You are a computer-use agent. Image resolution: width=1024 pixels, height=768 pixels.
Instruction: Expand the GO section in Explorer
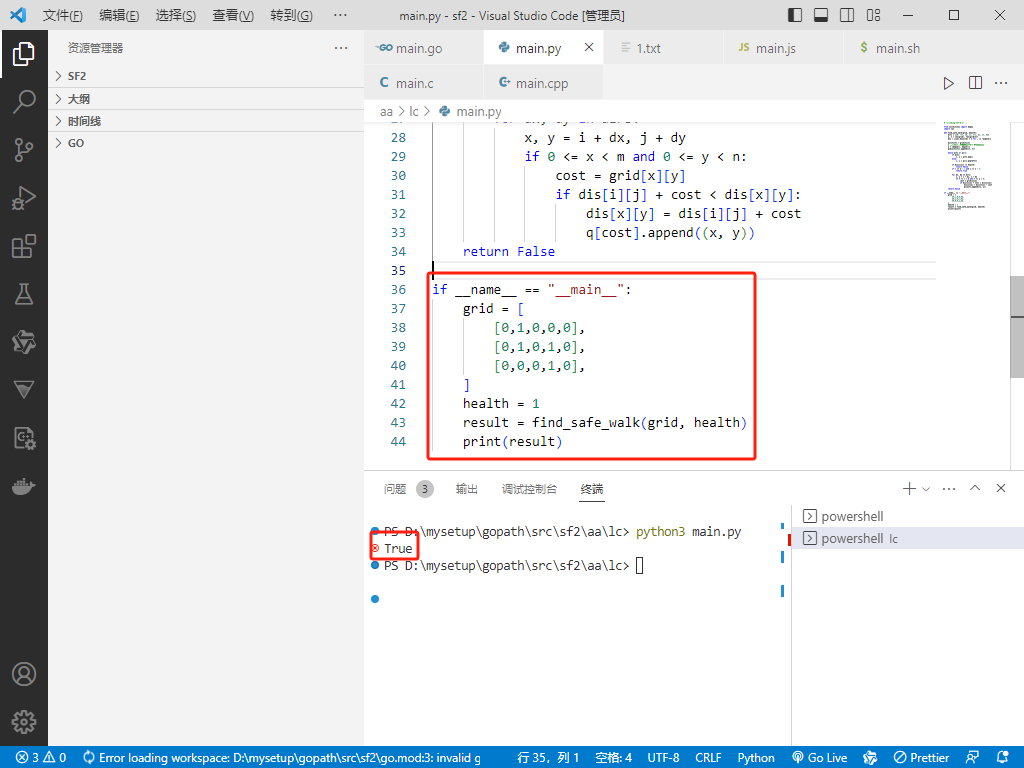pyautogui.click(x=206, y=143)
